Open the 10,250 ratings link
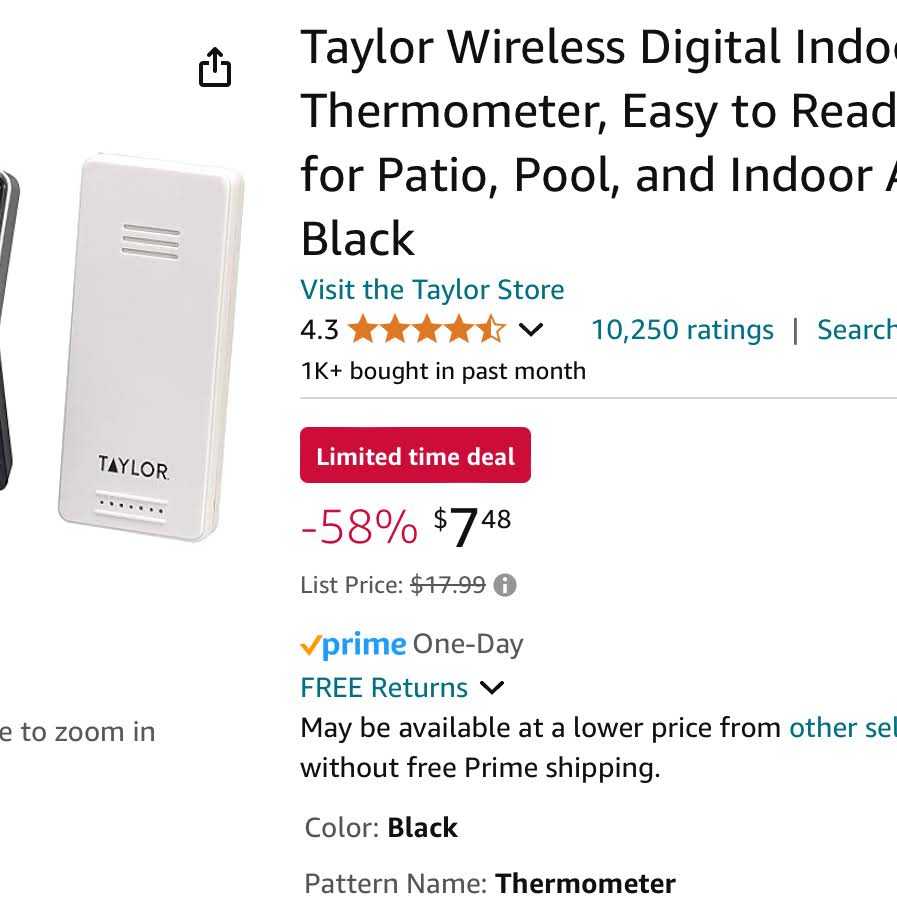Viewport: 897px width, 897px height. tap(682, 330)
